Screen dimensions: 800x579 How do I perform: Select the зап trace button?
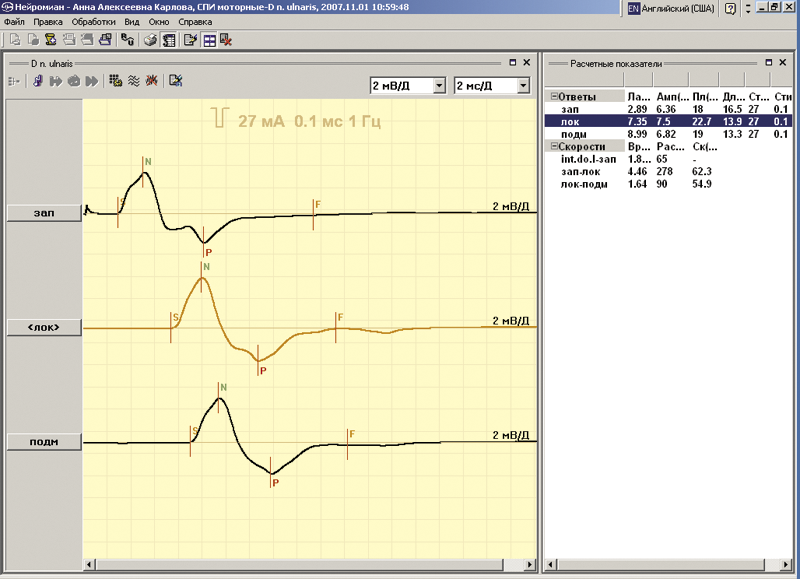coord(44,213)
